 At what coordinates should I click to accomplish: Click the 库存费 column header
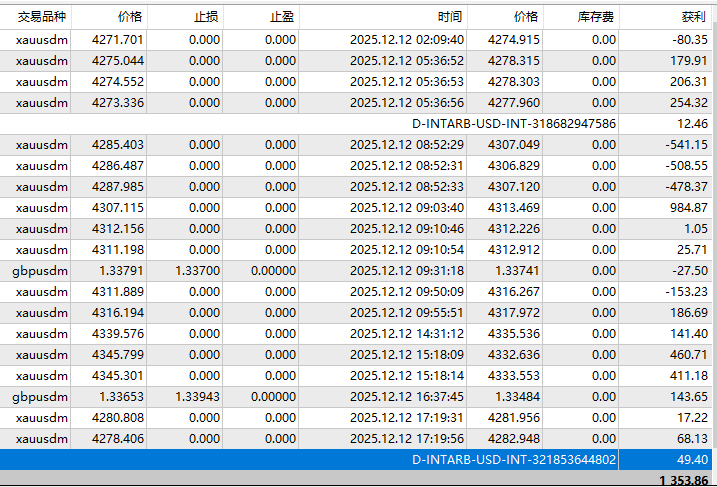coord(596,17)
